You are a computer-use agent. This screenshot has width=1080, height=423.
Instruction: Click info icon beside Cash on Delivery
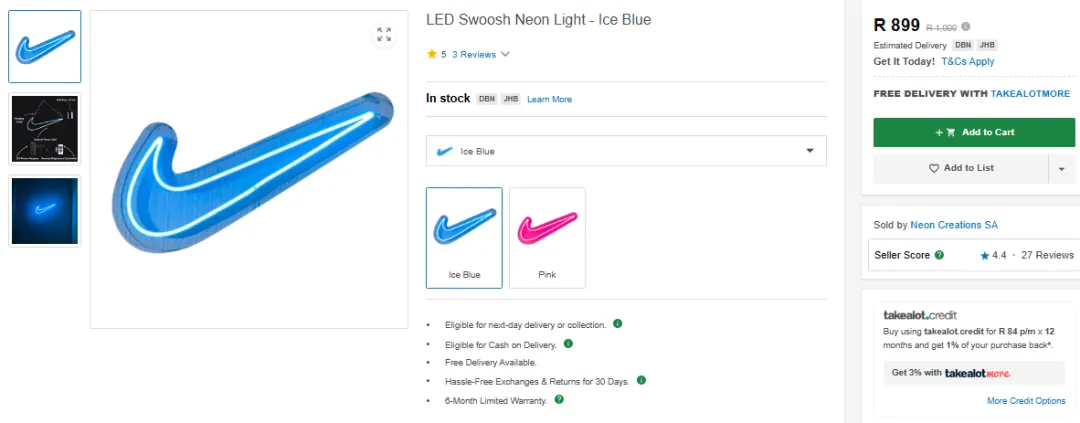coord(568,343)
